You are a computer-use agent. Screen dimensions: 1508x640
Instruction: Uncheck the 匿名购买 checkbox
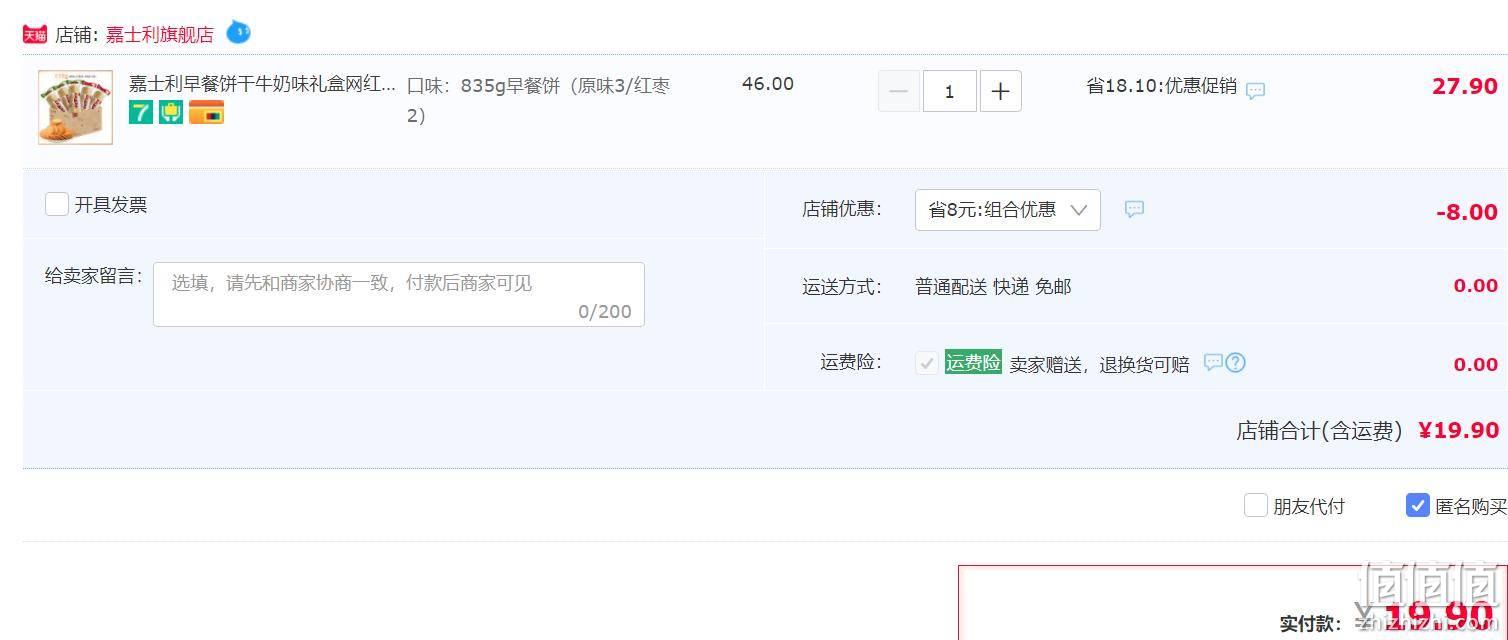[1417, 505]
